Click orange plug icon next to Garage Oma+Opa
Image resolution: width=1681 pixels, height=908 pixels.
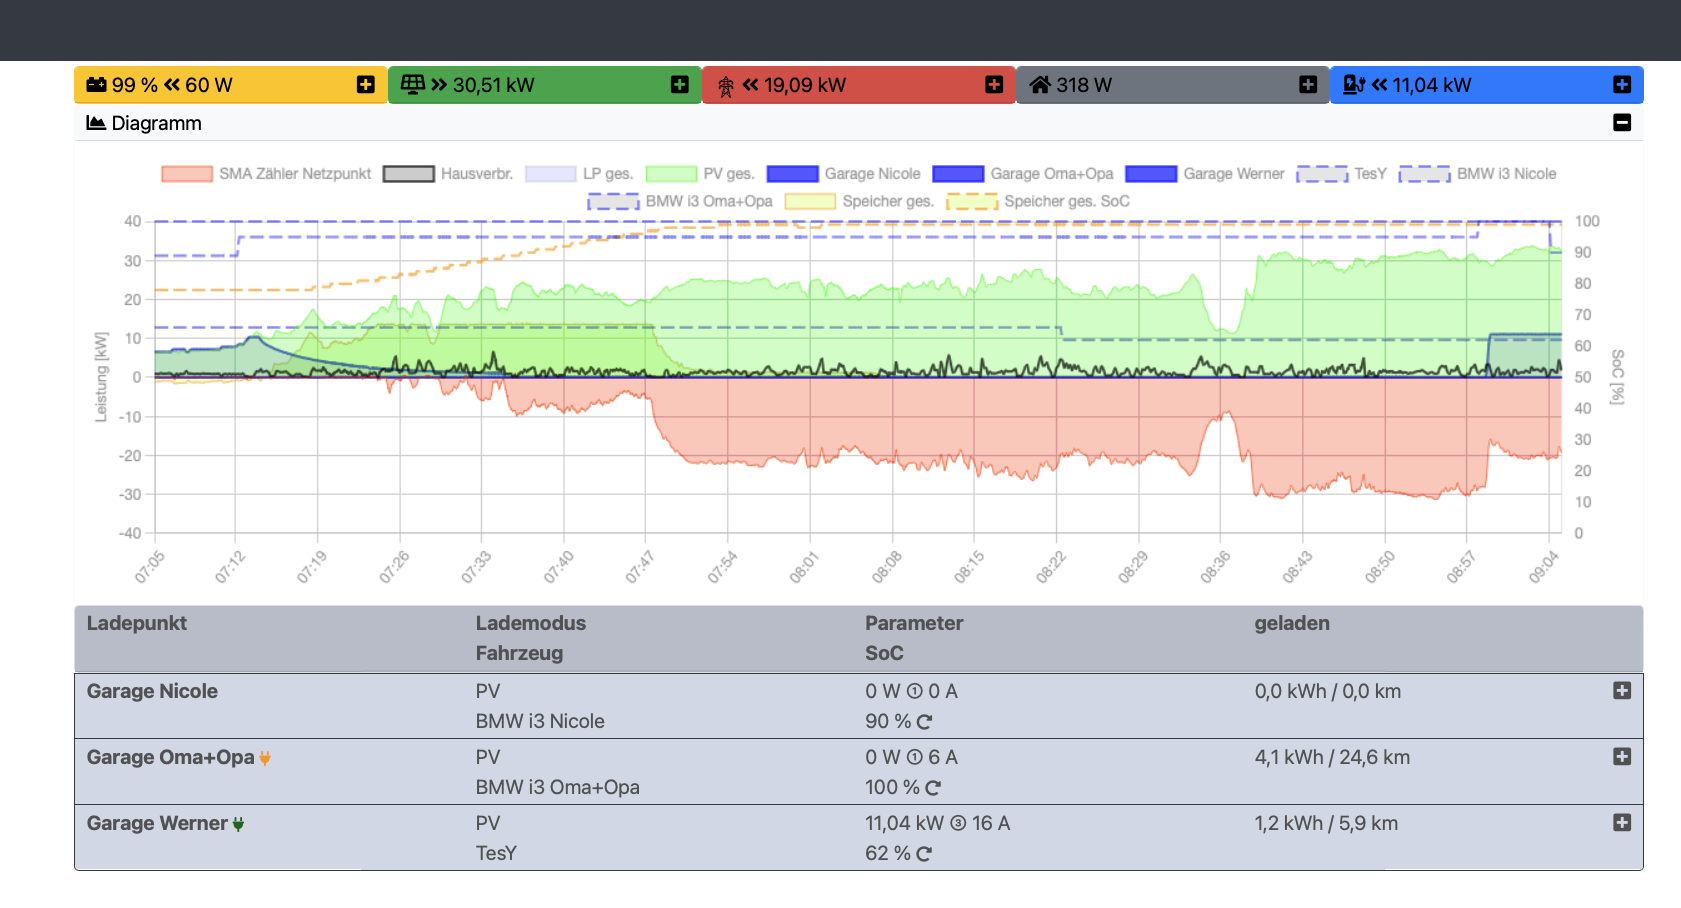coord(265,758)
